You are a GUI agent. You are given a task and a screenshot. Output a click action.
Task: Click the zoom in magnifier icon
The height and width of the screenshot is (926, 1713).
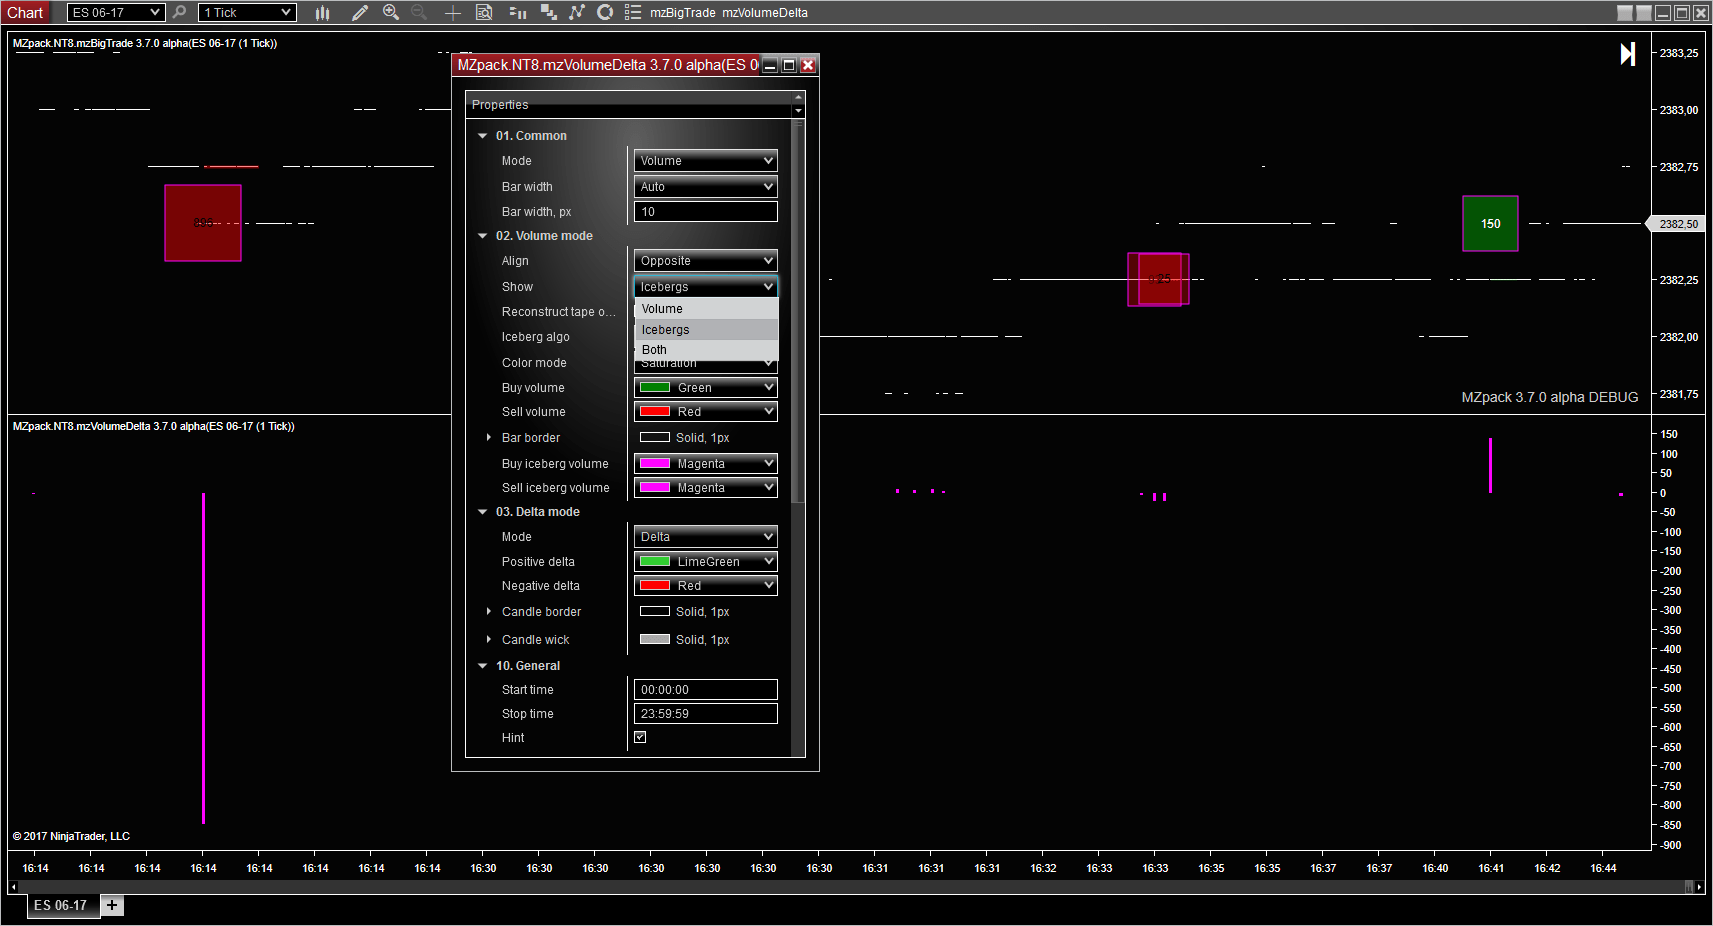coord(391,12)
